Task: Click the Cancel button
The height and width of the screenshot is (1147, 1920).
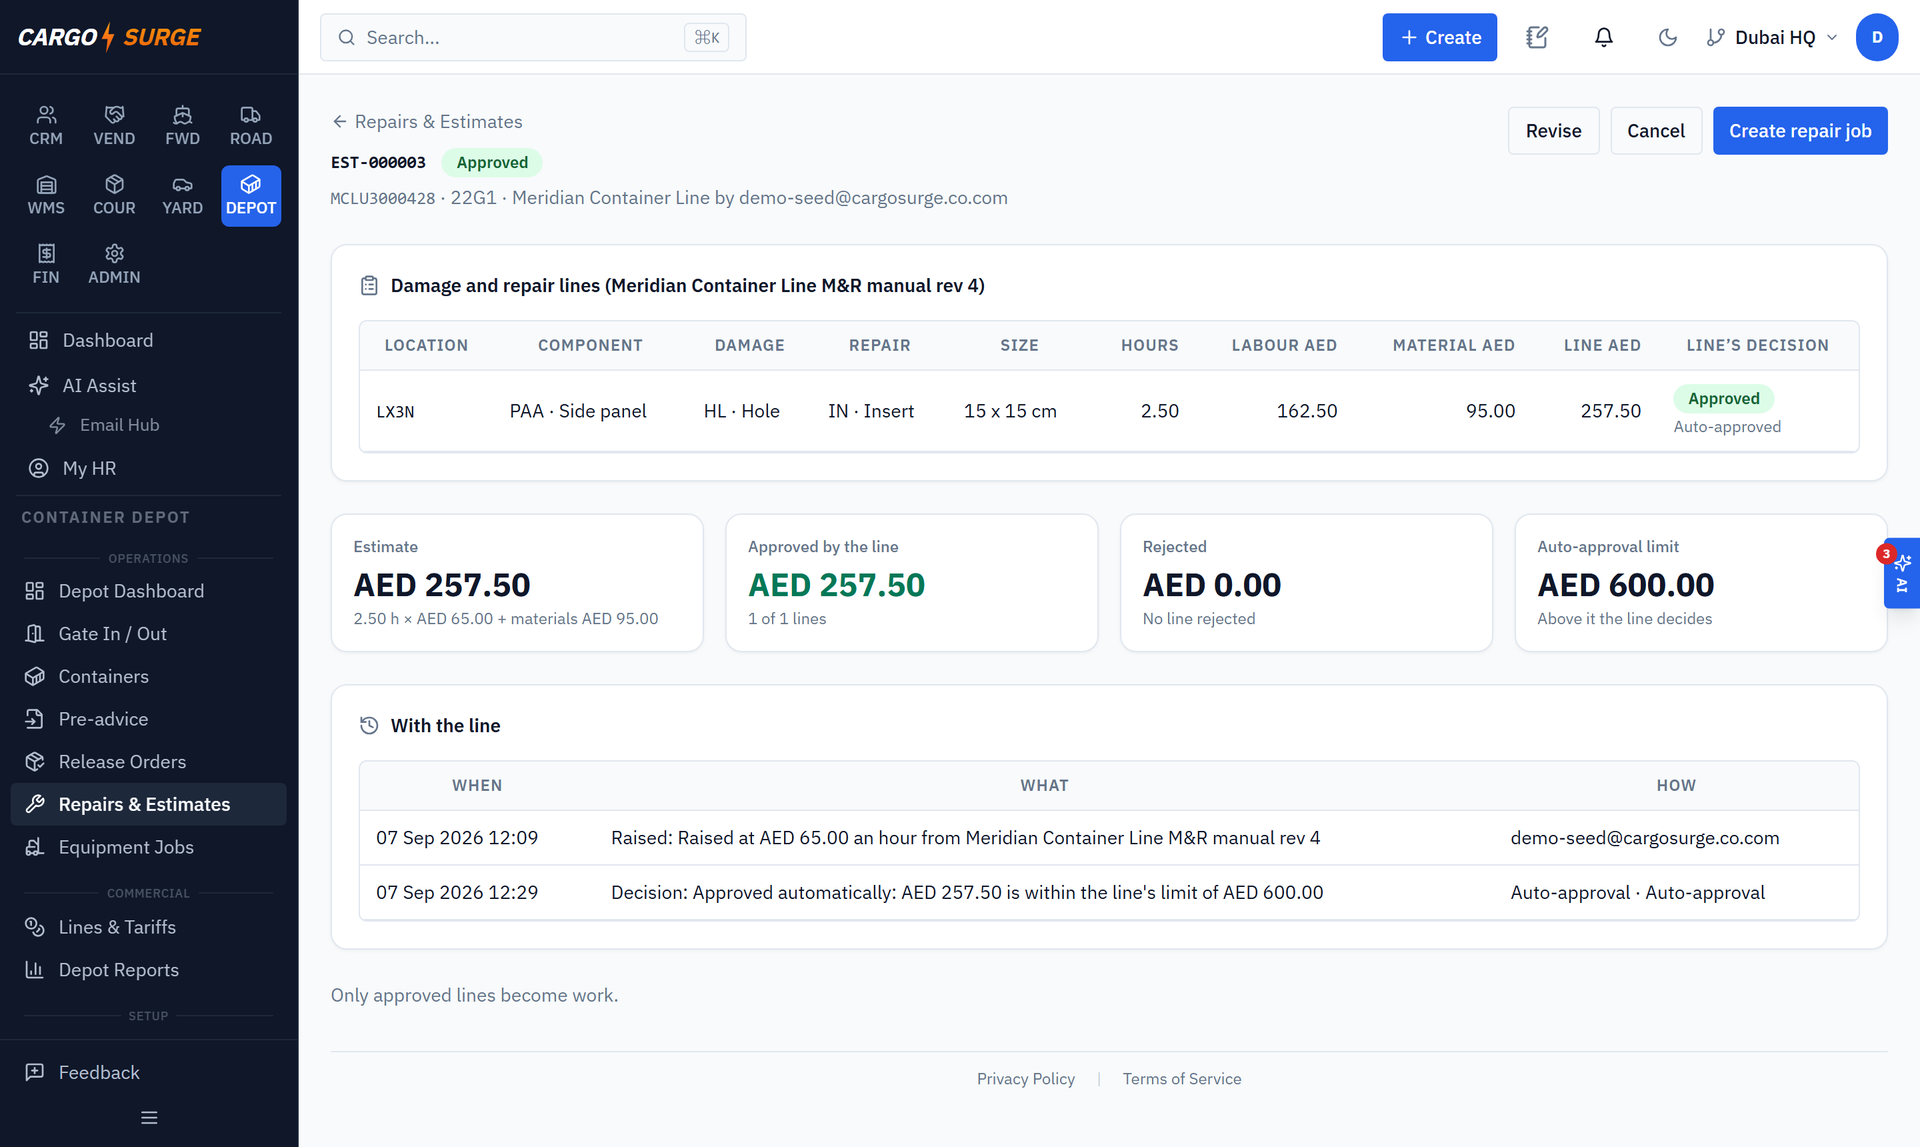Action: point(1655,131)
